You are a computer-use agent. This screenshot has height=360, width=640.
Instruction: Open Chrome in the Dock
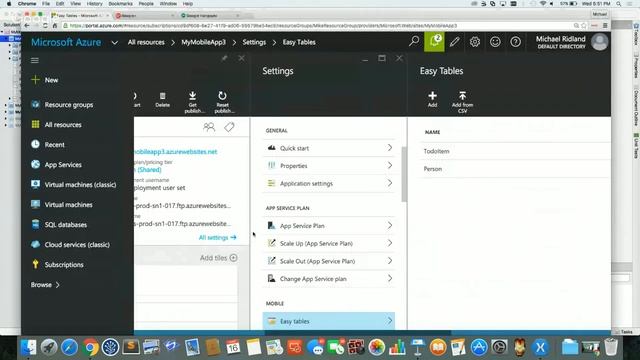point(91,347)
